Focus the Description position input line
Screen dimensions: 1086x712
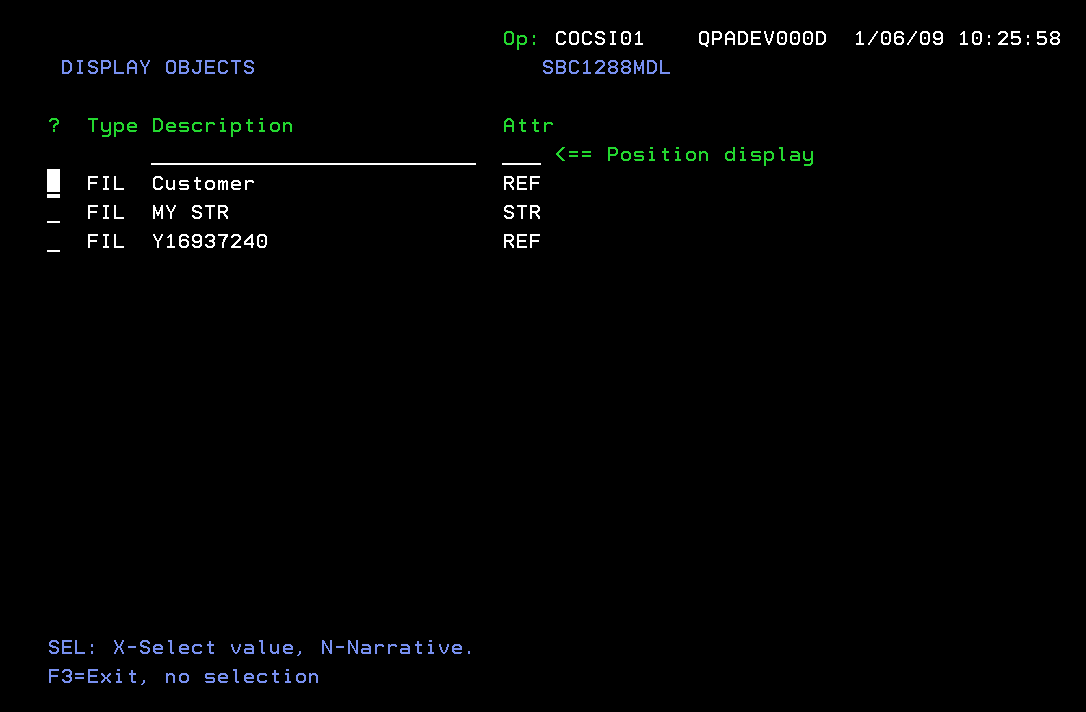313,155
